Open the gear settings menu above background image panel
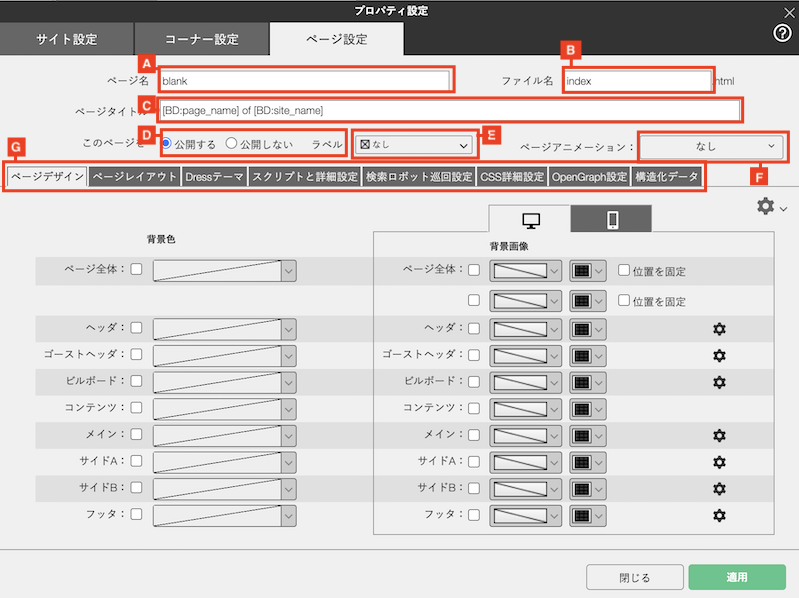Image resolution: width=799 pixels, height=598 pixels. pyautogui.click(x=772, y=206)
